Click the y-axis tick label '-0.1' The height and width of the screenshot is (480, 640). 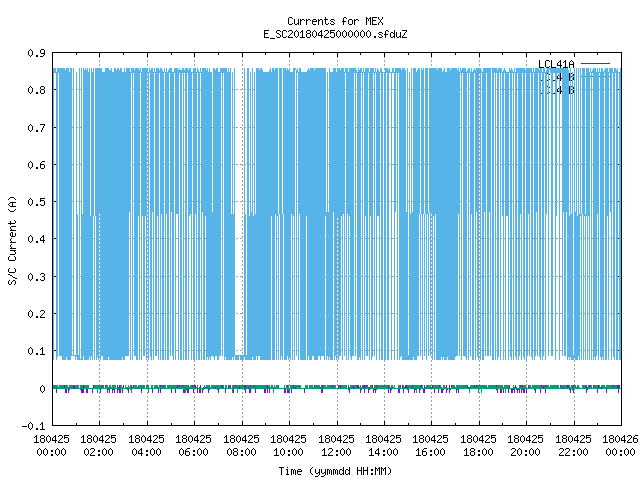pos(33,426)
